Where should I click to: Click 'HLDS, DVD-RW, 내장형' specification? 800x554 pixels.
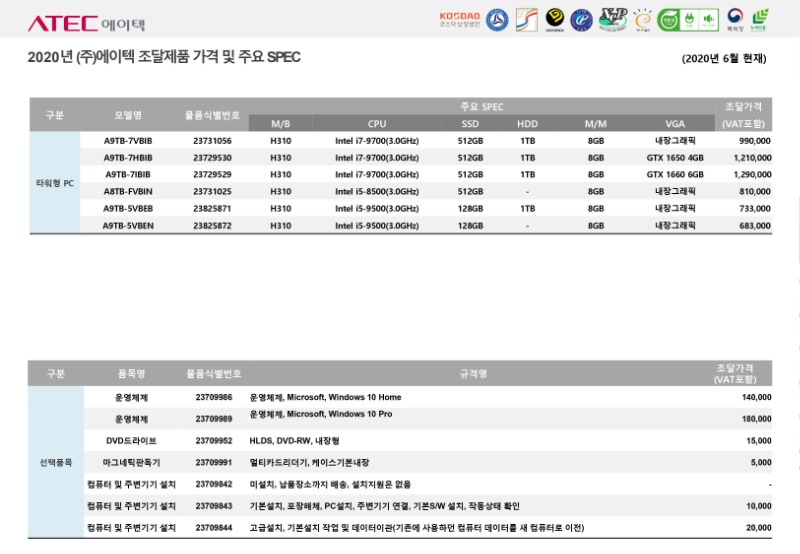pyautogui.click(x=294, y=441)
